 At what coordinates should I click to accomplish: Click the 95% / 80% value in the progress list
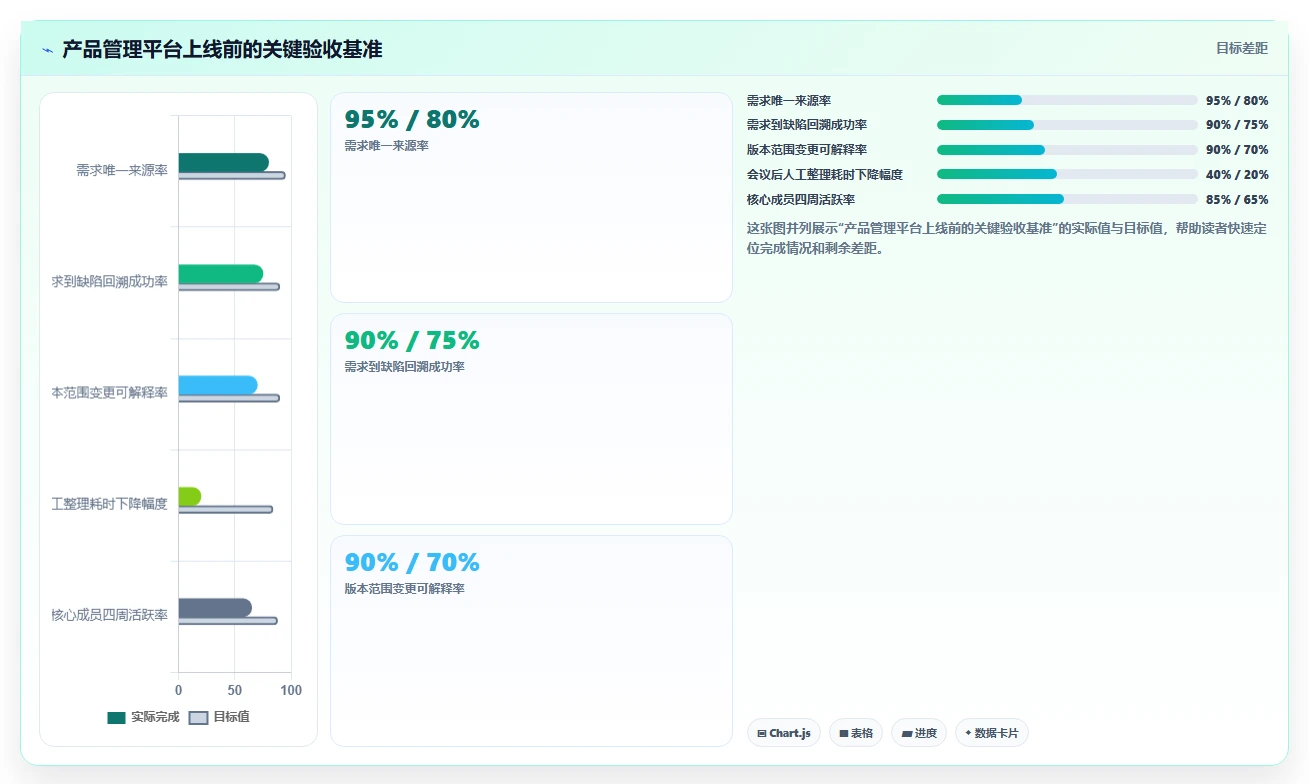click(1237, 100)
